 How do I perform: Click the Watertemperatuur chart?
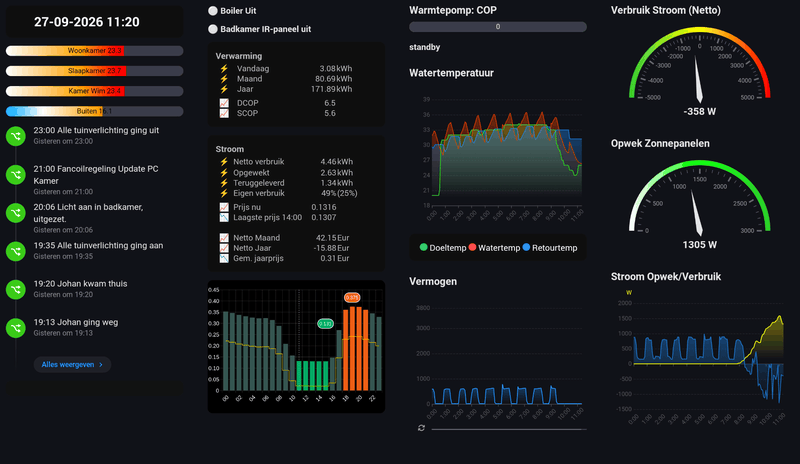click(x=498, y=158)
